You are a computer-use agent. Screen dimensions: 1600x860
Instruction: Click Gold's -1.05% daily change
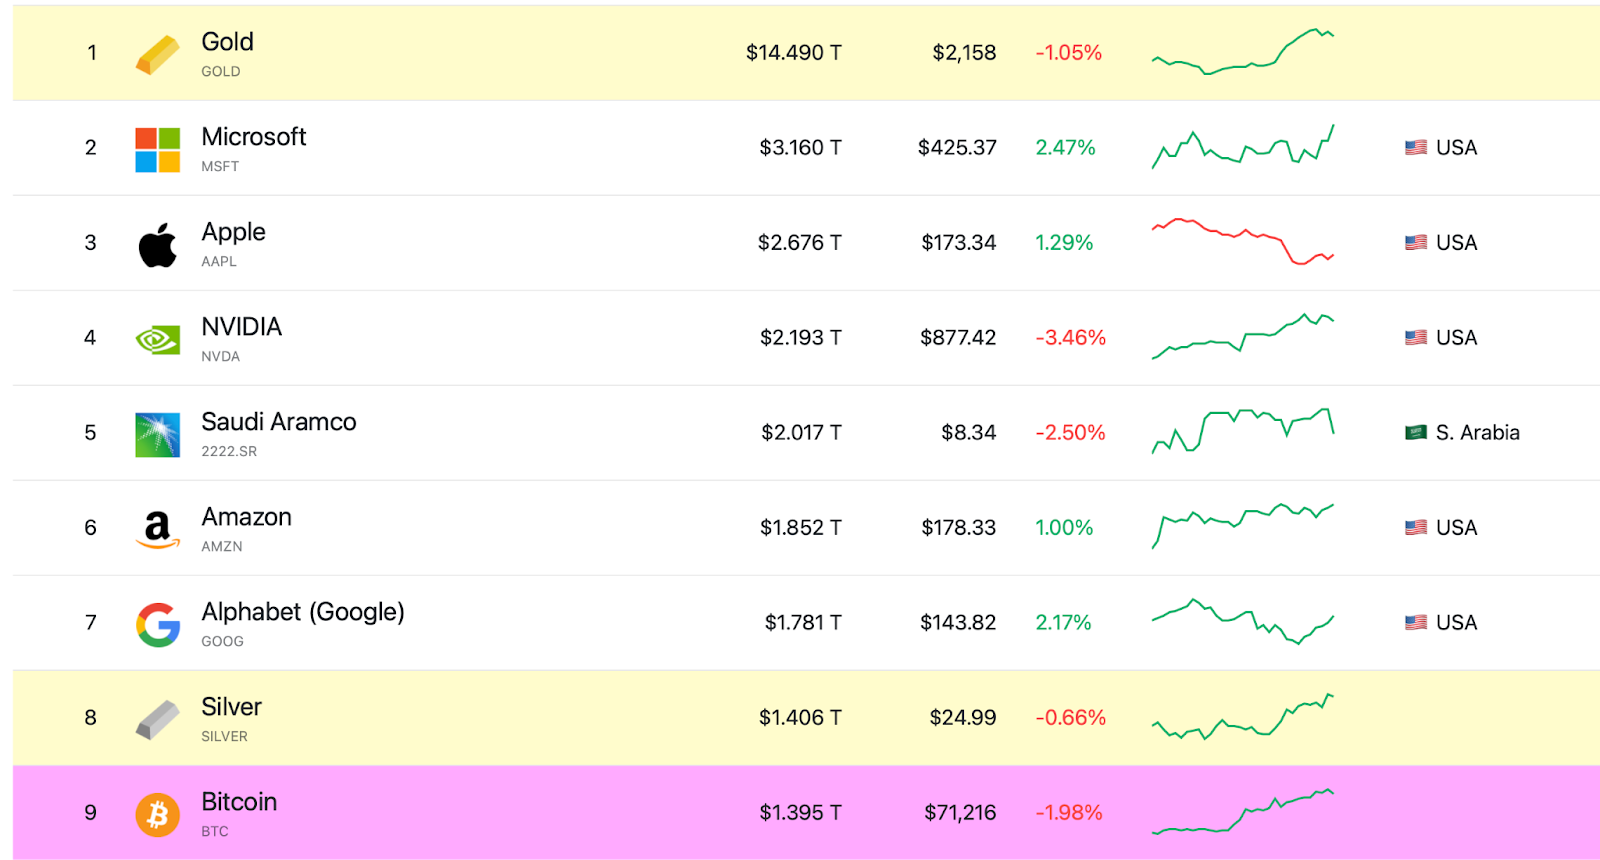[1068, 52]
